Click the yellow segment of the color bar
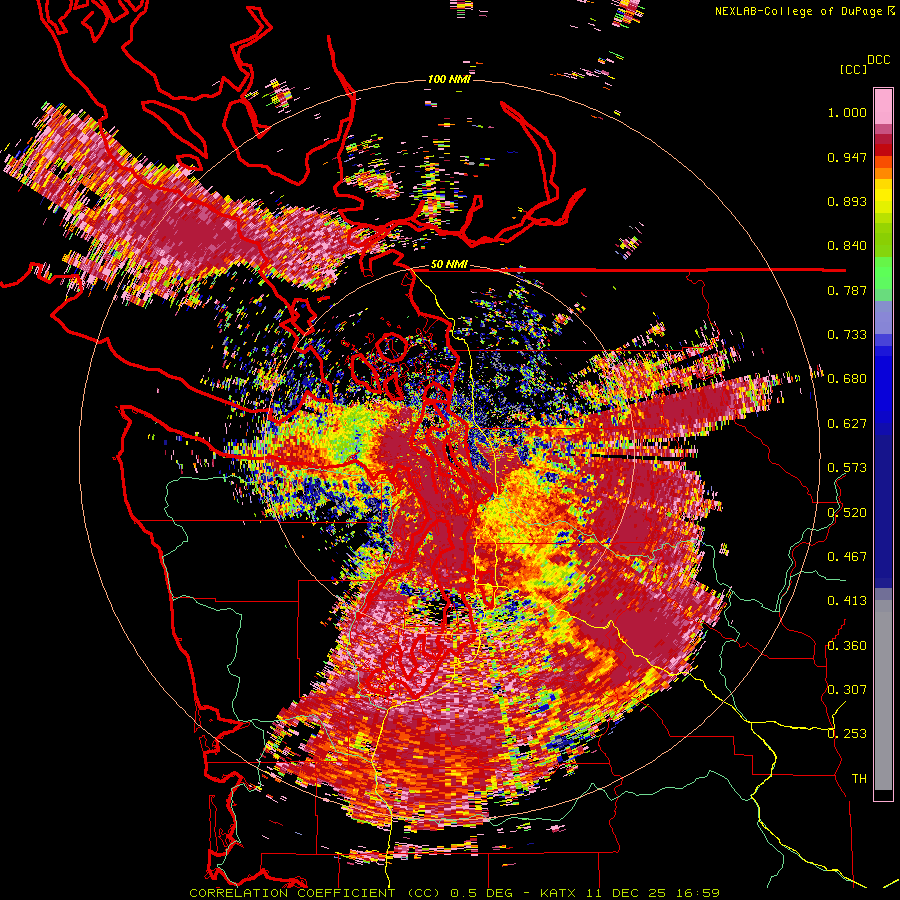Image resolution: width=900 pixels, height=900 pixels. pos(883,196)
